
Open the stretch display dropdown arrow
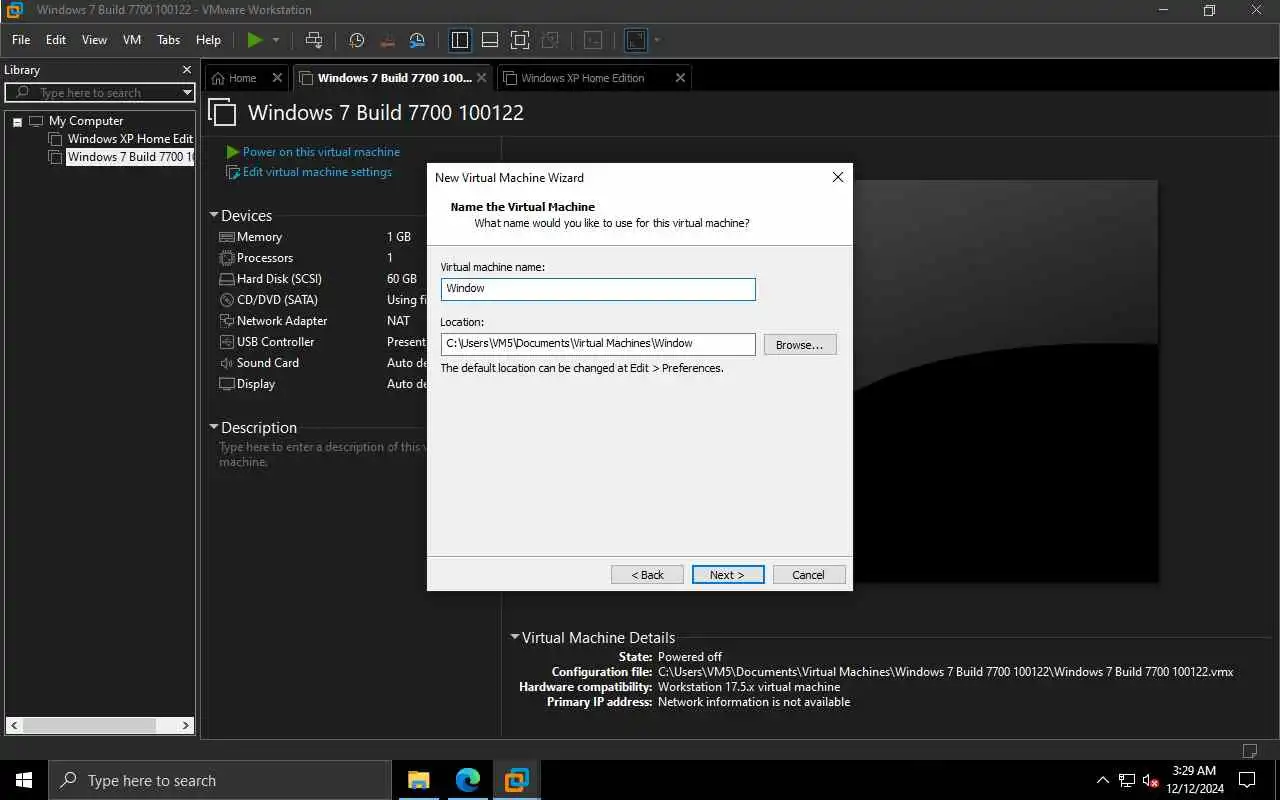coord(657,40)
